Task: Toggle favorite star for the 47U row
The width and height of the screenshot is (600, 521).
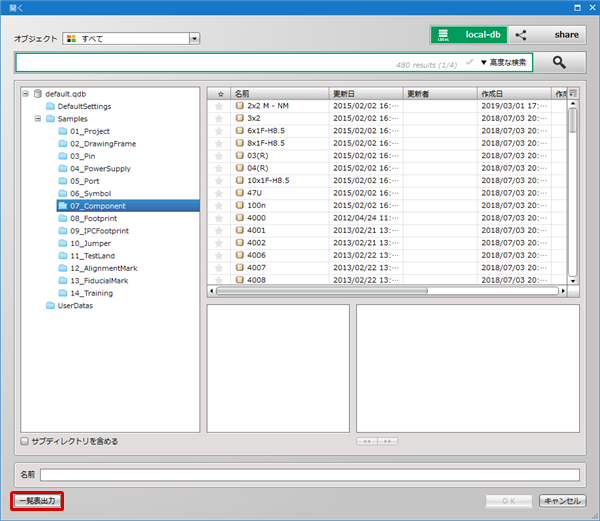Action: pos(218,193)
